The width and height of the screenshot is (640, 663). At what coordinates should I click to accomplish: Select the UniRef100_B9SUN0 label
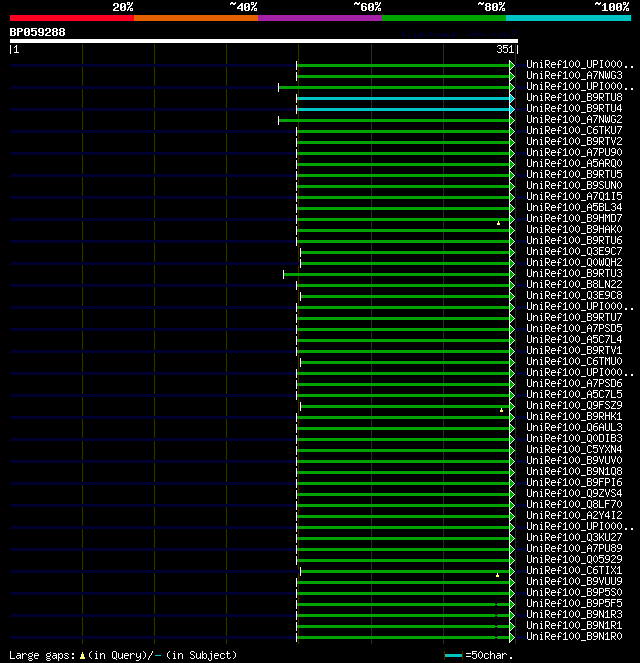tap(574, 185)
